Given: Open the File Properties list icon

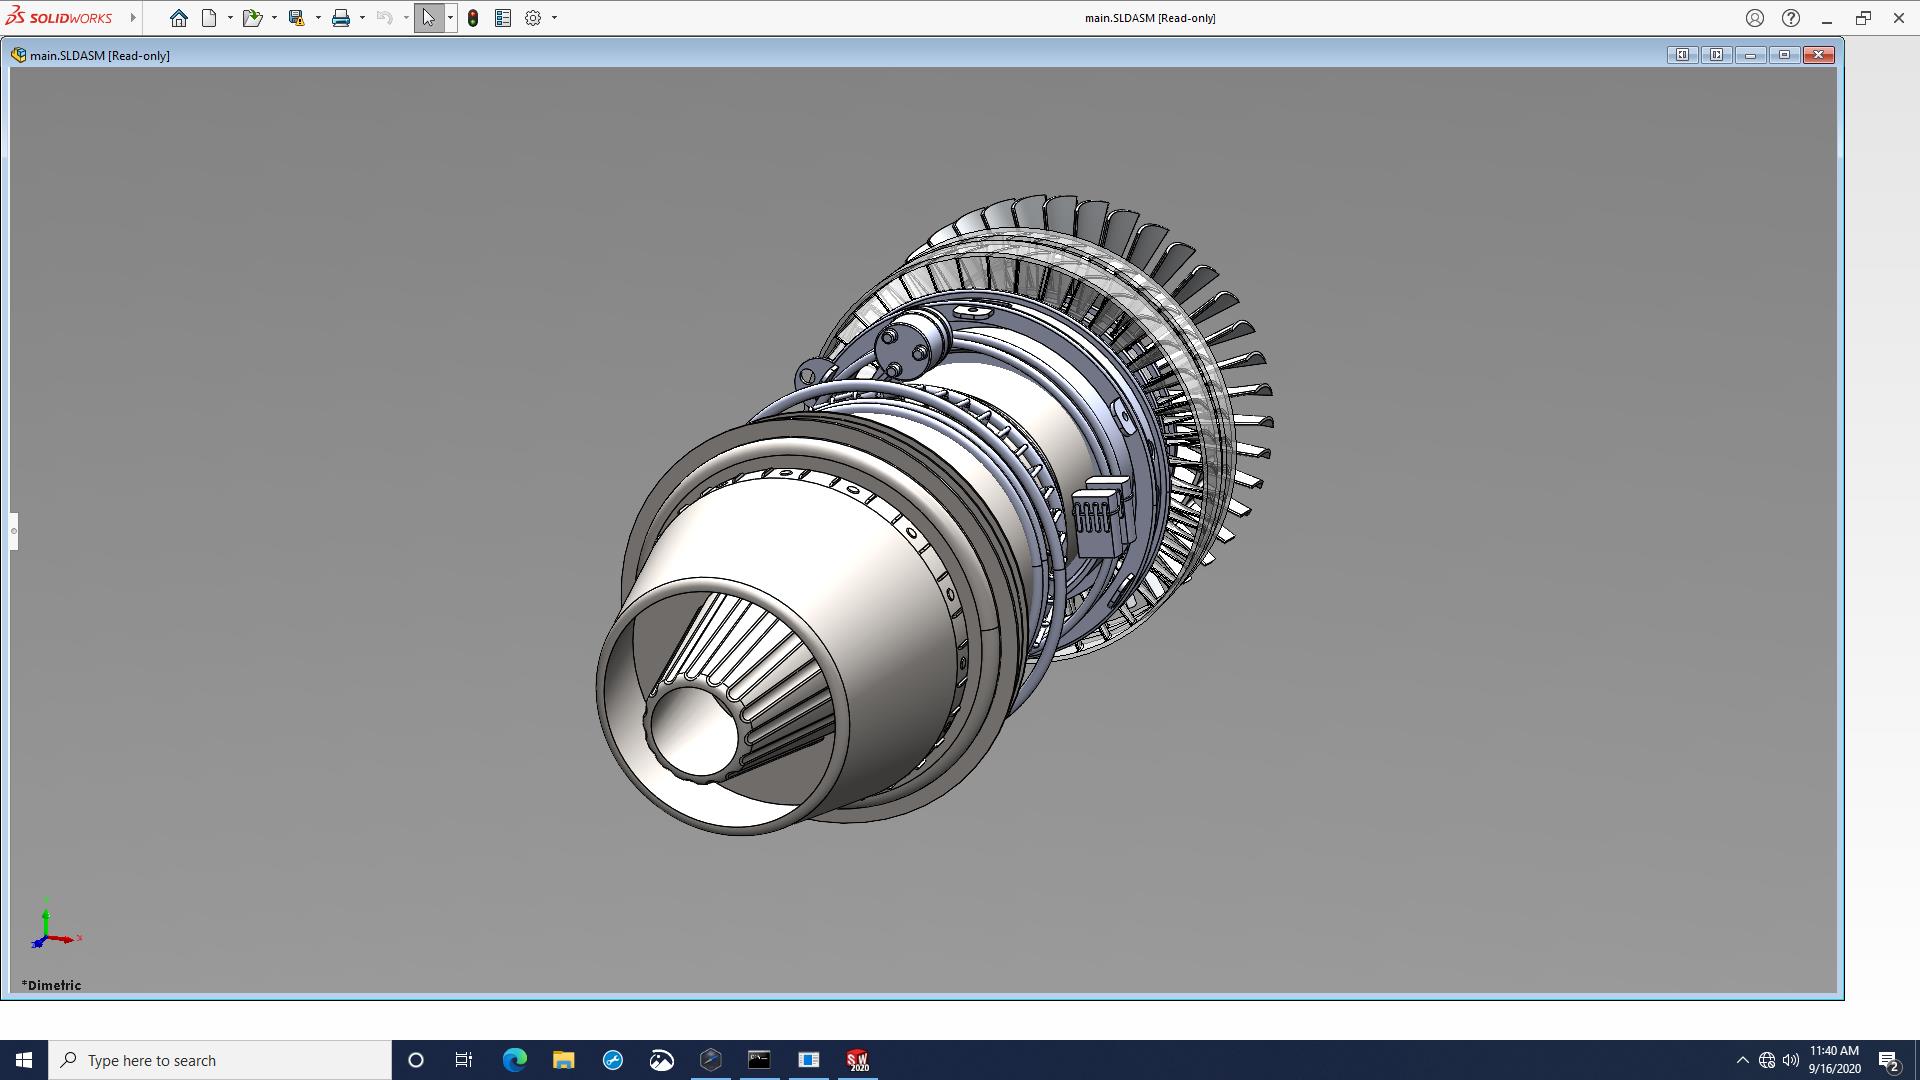Looking at the screenshot, I should click(503, 18).
